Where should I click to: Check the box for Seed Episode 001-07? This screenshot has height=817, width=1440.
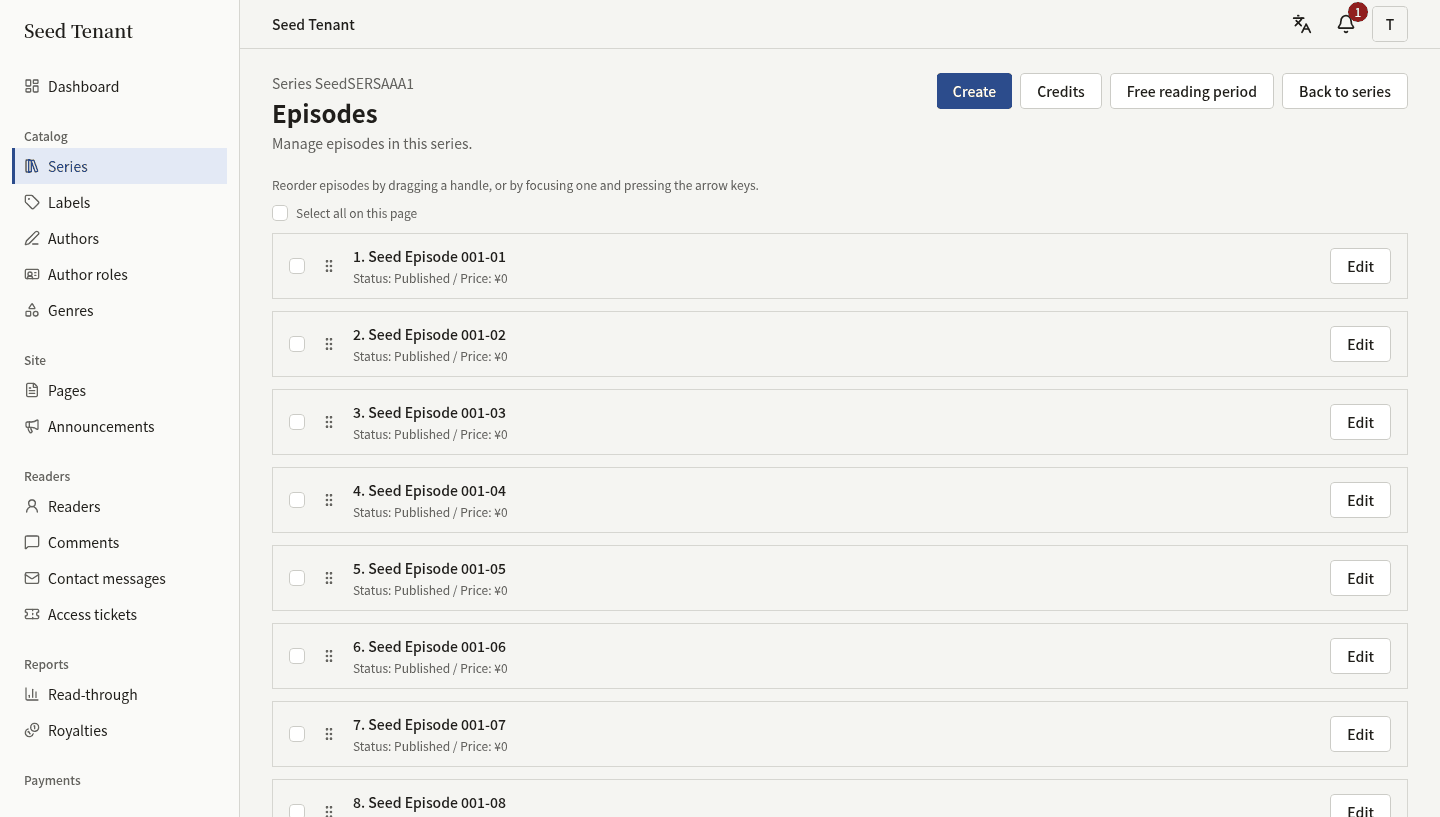[297, 734]
